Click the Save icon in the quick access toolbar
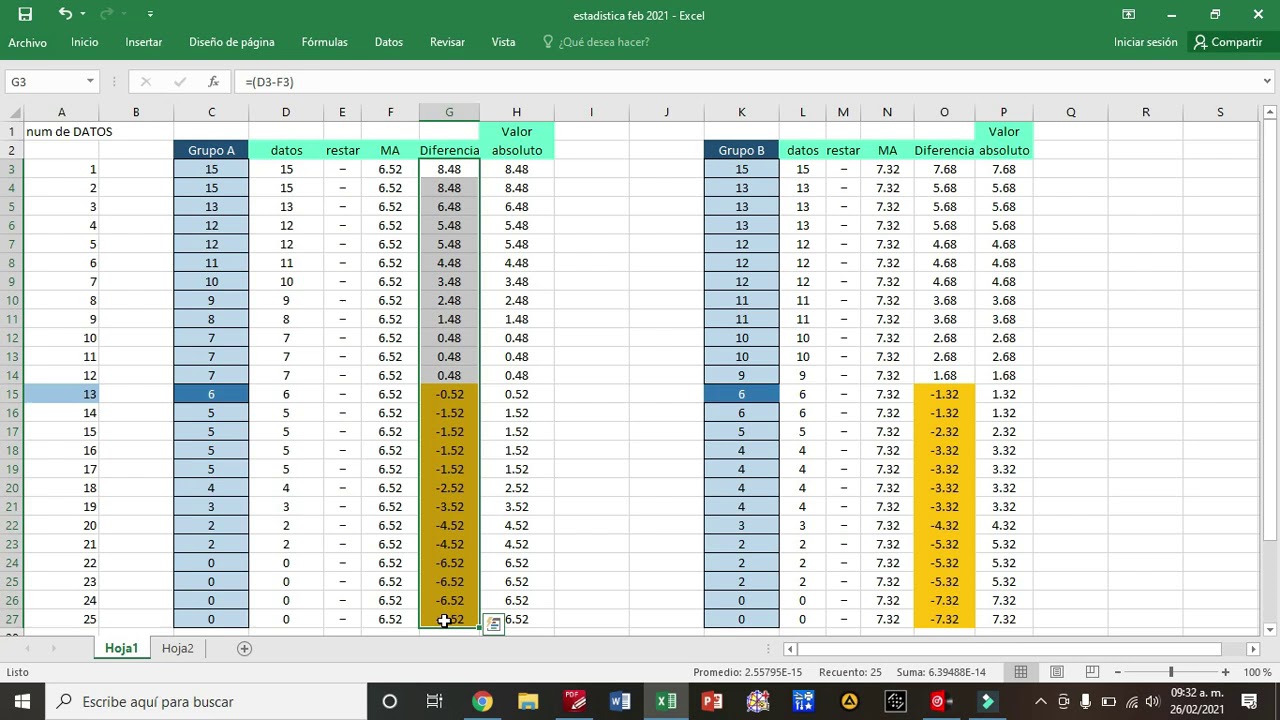 [x=25, y=14]
